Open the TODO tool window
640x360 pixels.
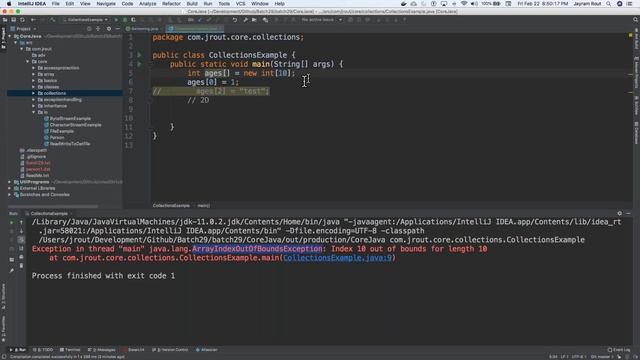pos(43,350)
